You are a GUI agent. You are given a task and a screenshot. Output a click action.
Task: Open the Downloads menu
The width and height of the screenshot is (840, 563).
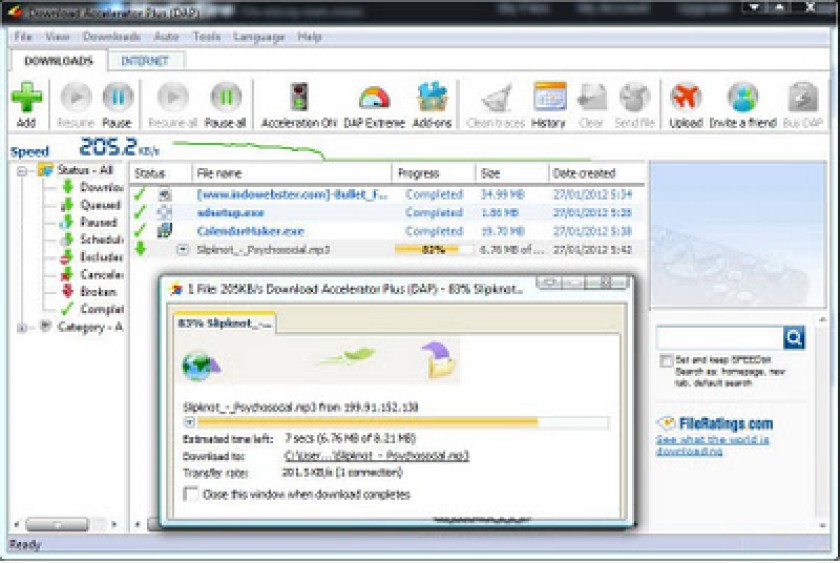pyautogui.click(x=111, y=36)
